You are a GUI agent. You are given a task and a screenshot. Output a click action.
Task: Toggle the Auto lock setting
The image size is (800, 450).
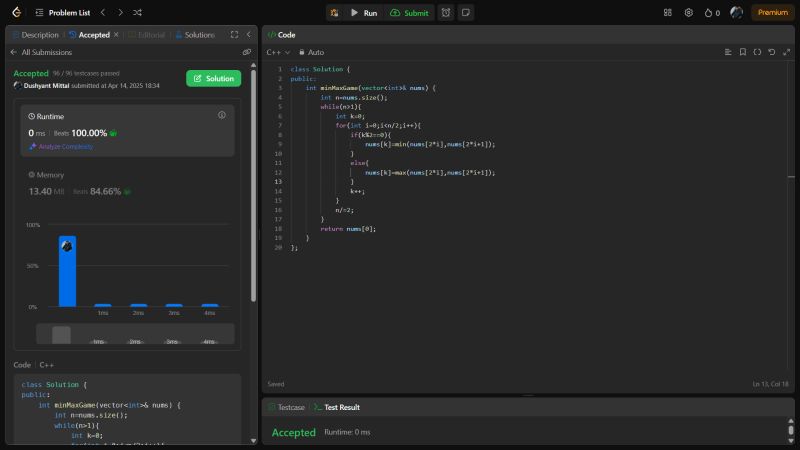311,52
